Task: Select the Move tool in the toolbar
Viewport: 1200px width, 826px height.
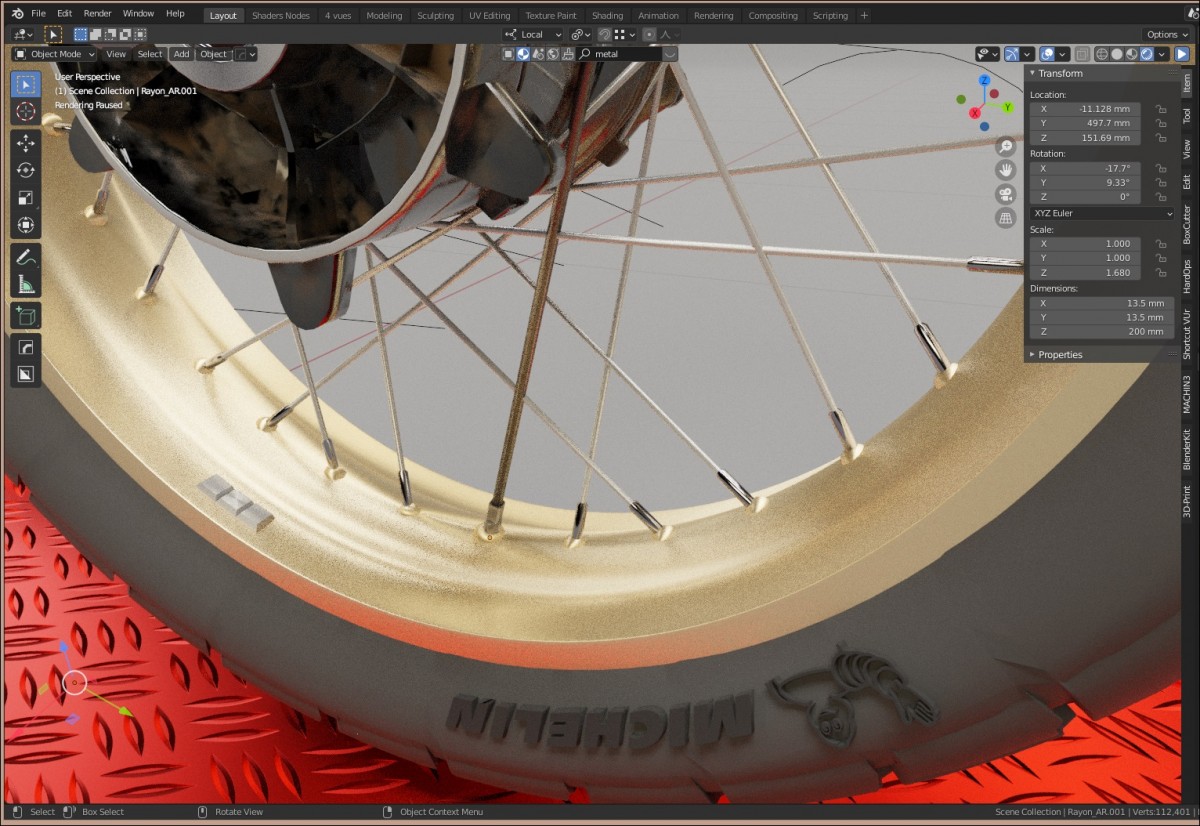Action: pos(26,143)
